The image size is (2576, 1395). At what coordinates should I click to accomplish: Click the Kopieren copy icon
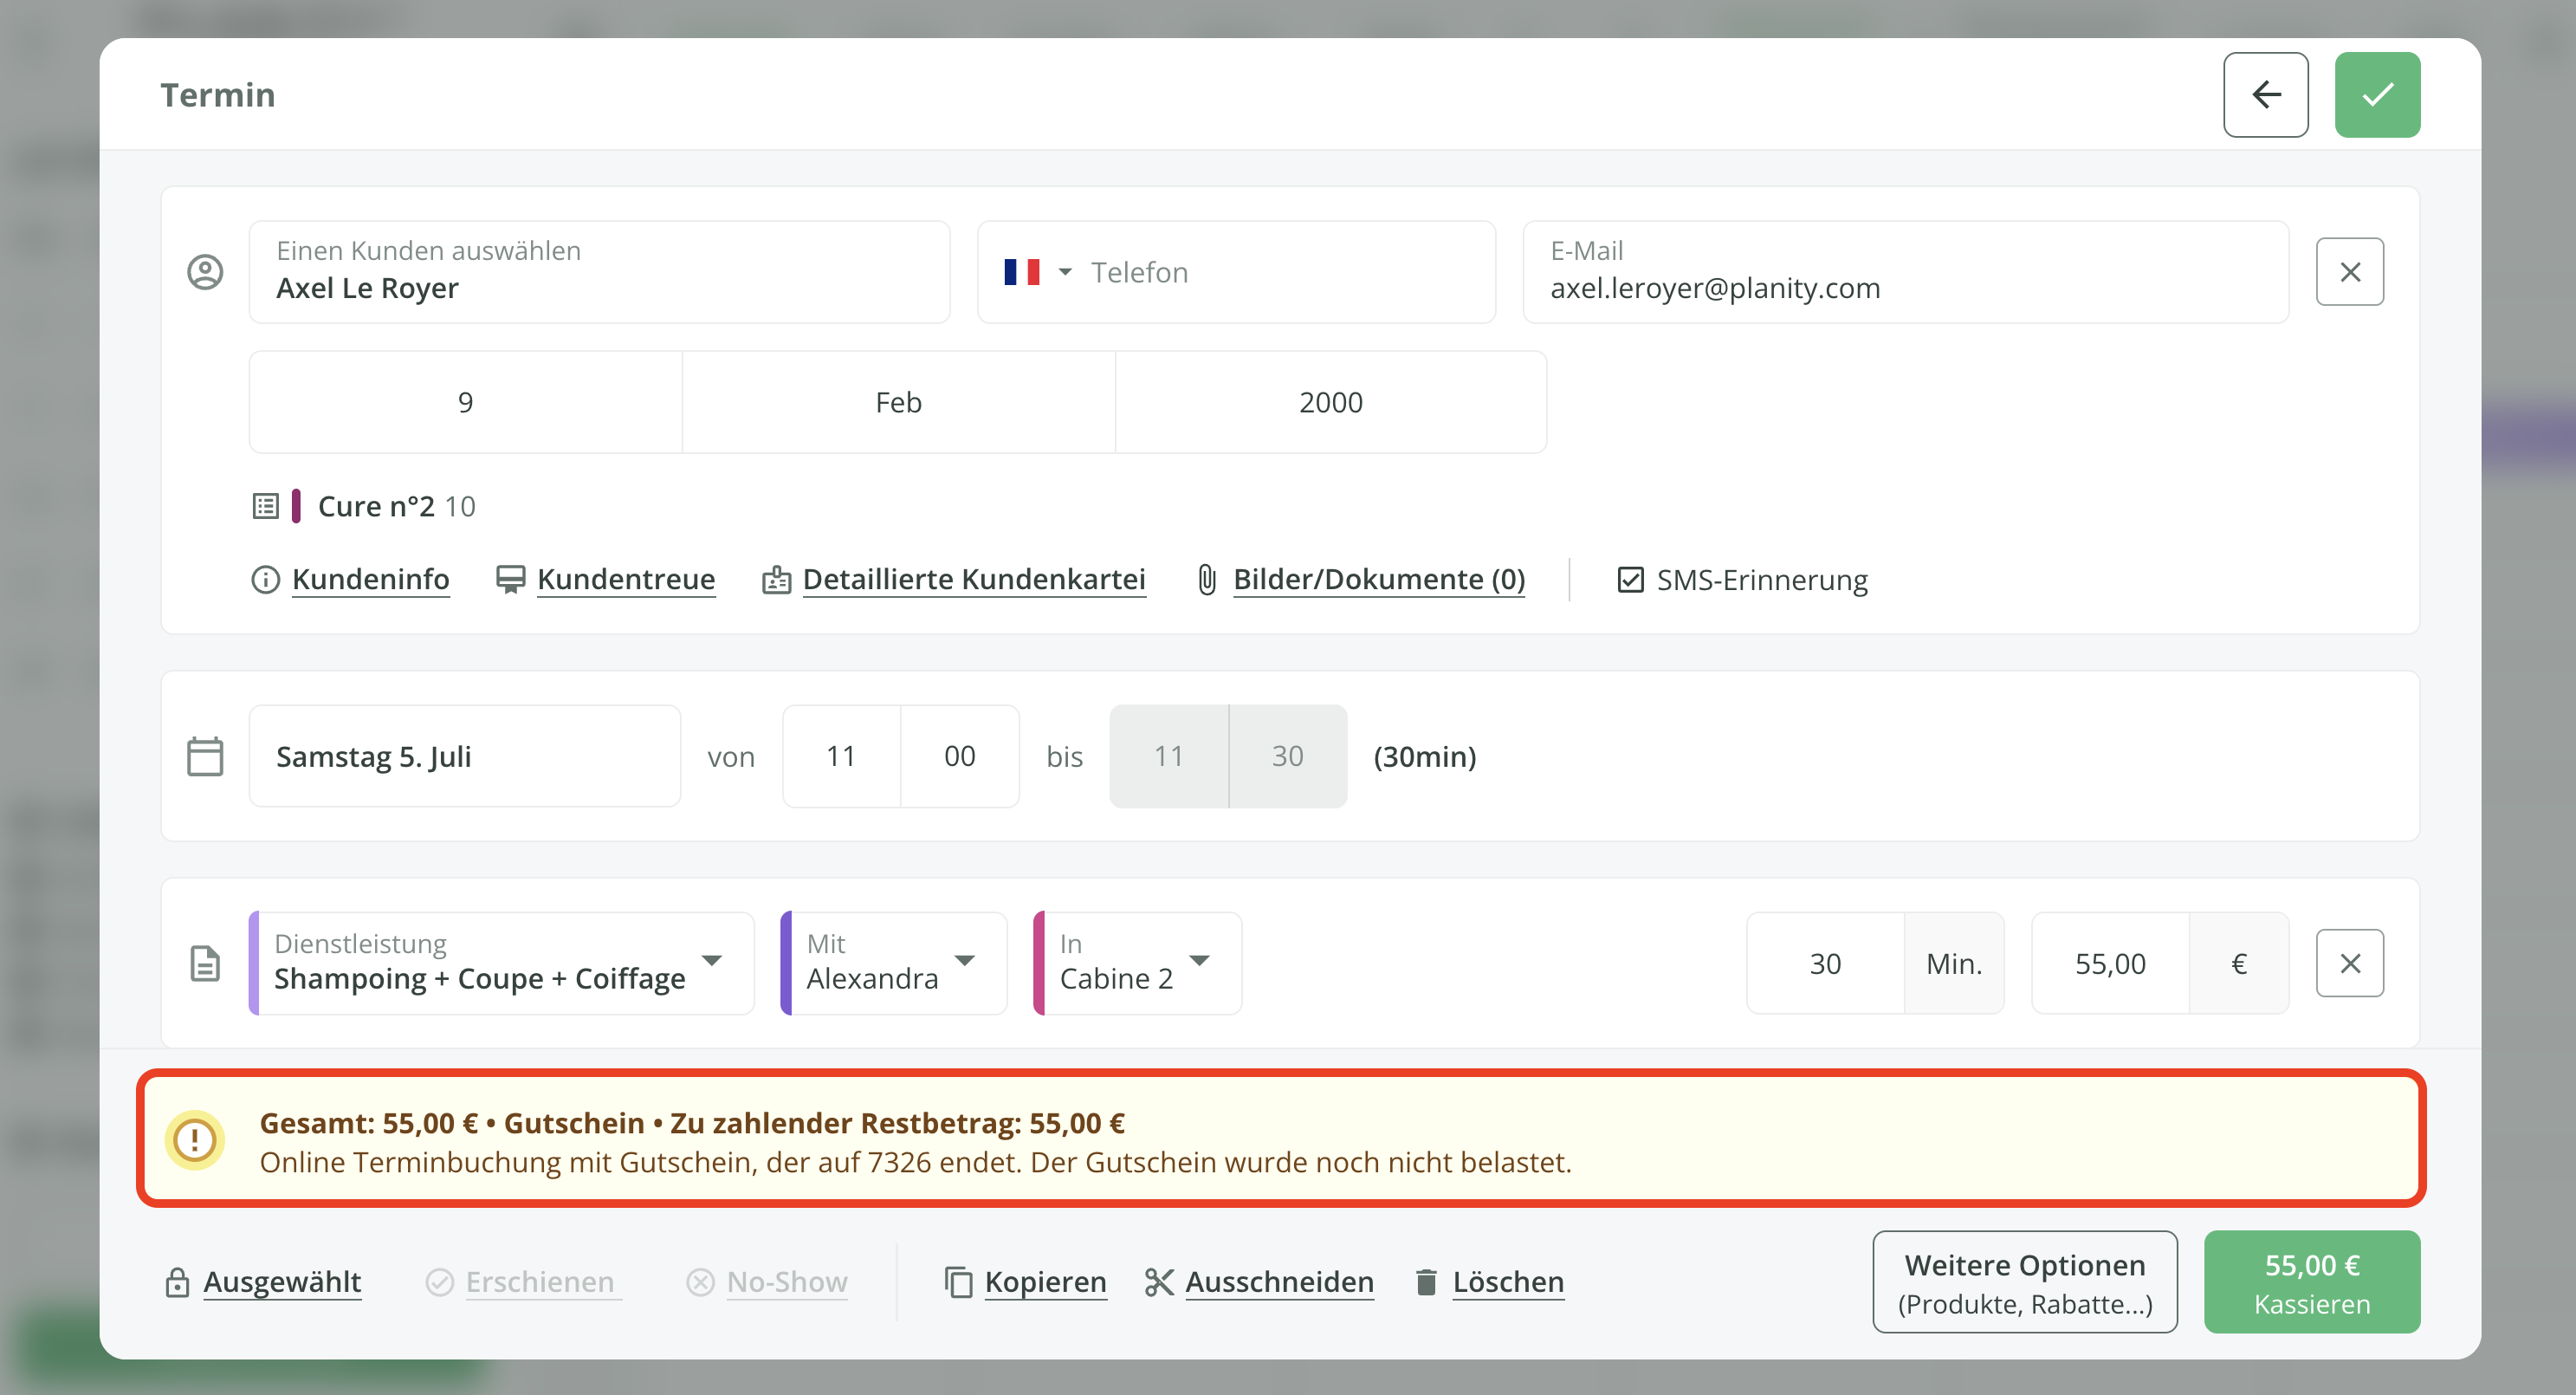tap(958, 1281)
